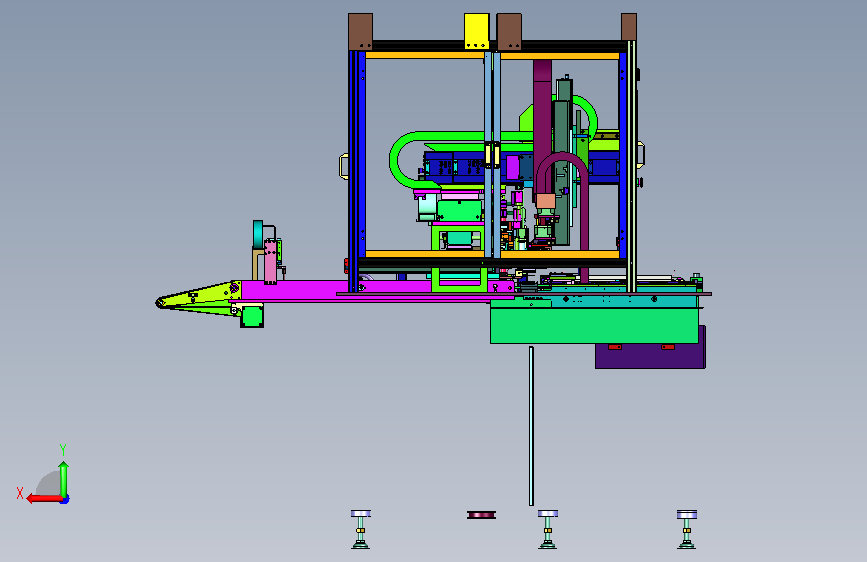Select the yellow block atop the frame
Screen dimensions: 867x562
(476, 31)
